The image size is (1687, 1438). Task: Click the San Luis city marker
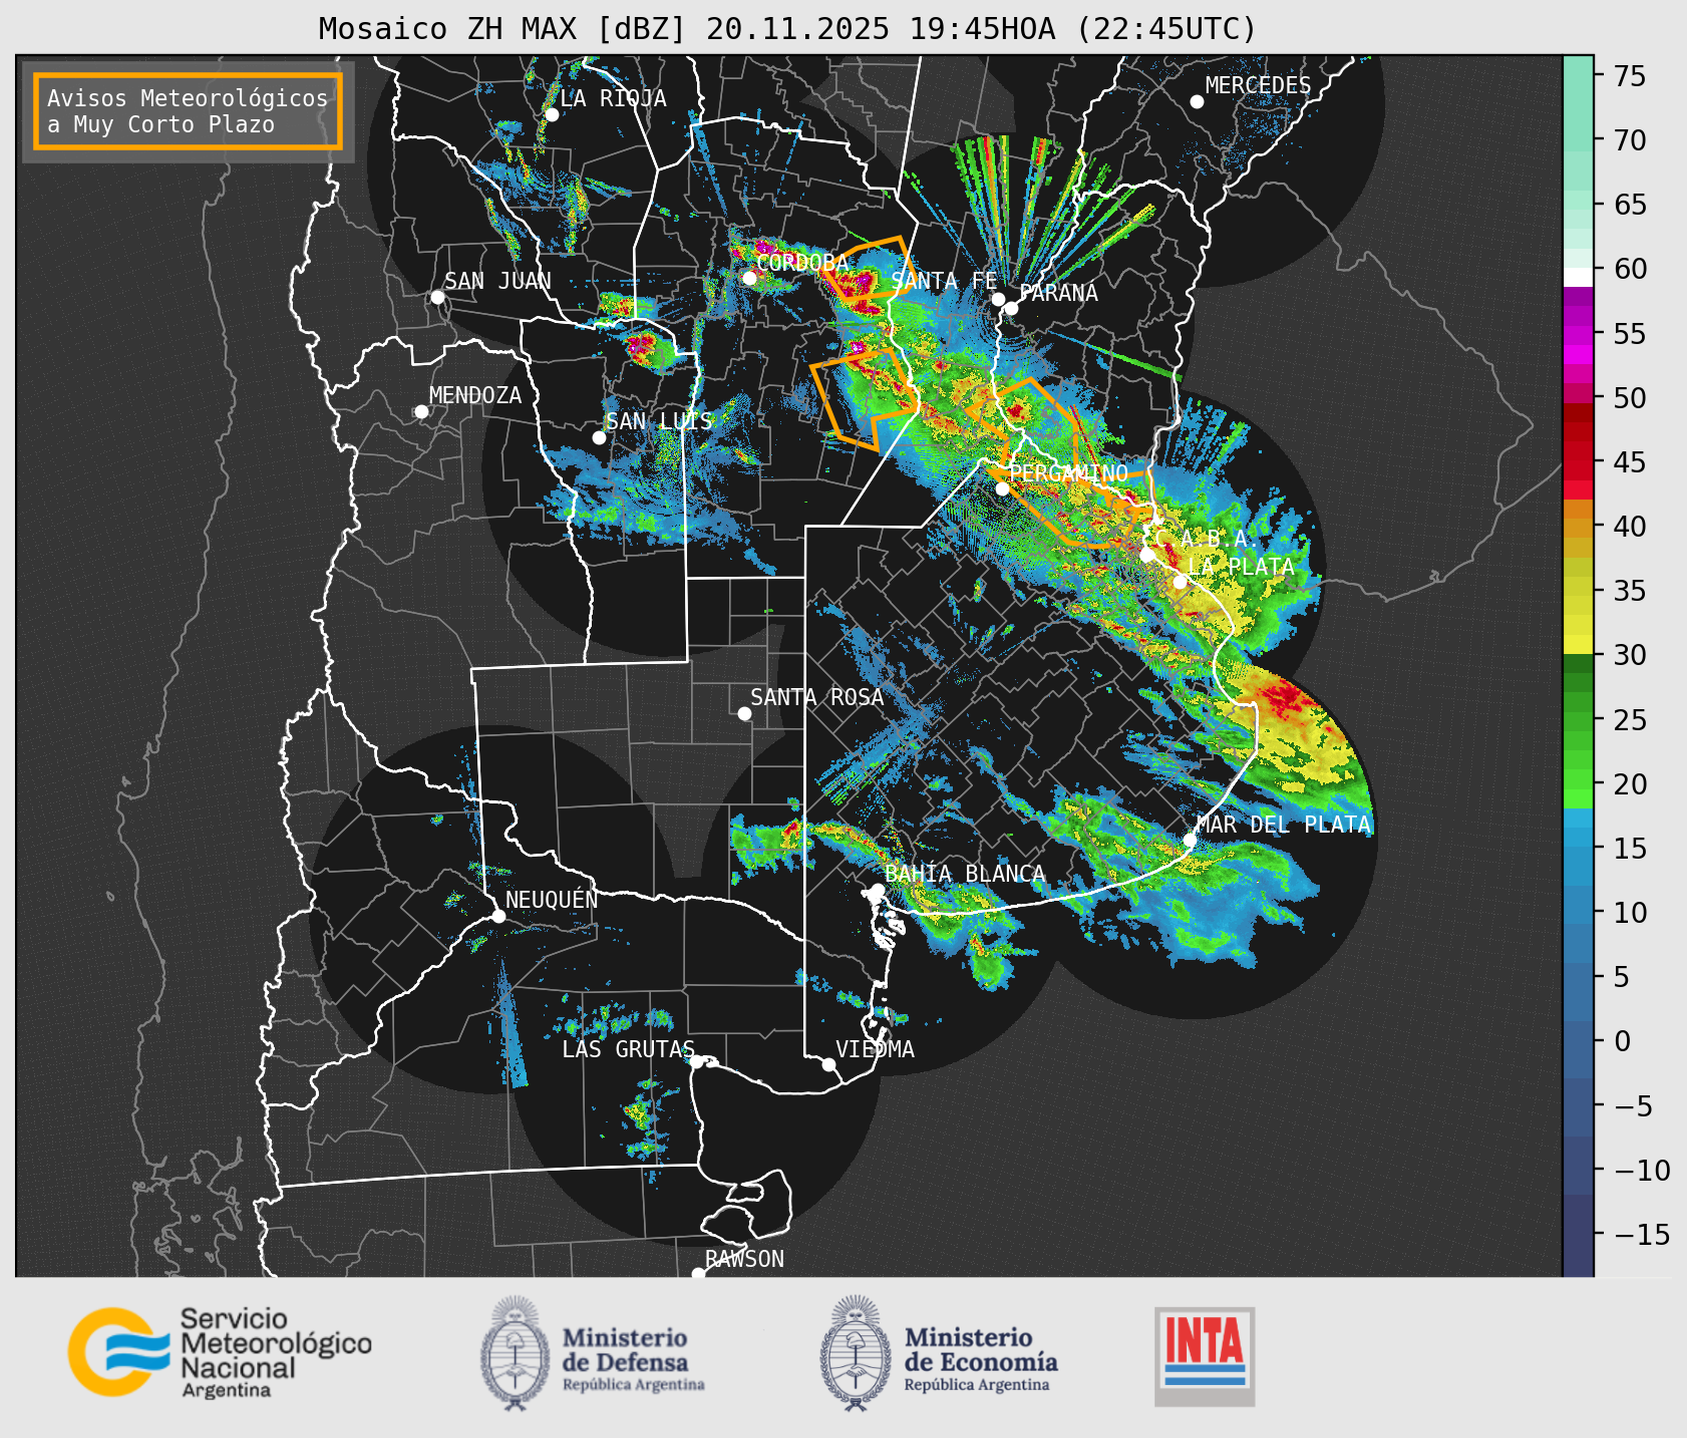599,438
